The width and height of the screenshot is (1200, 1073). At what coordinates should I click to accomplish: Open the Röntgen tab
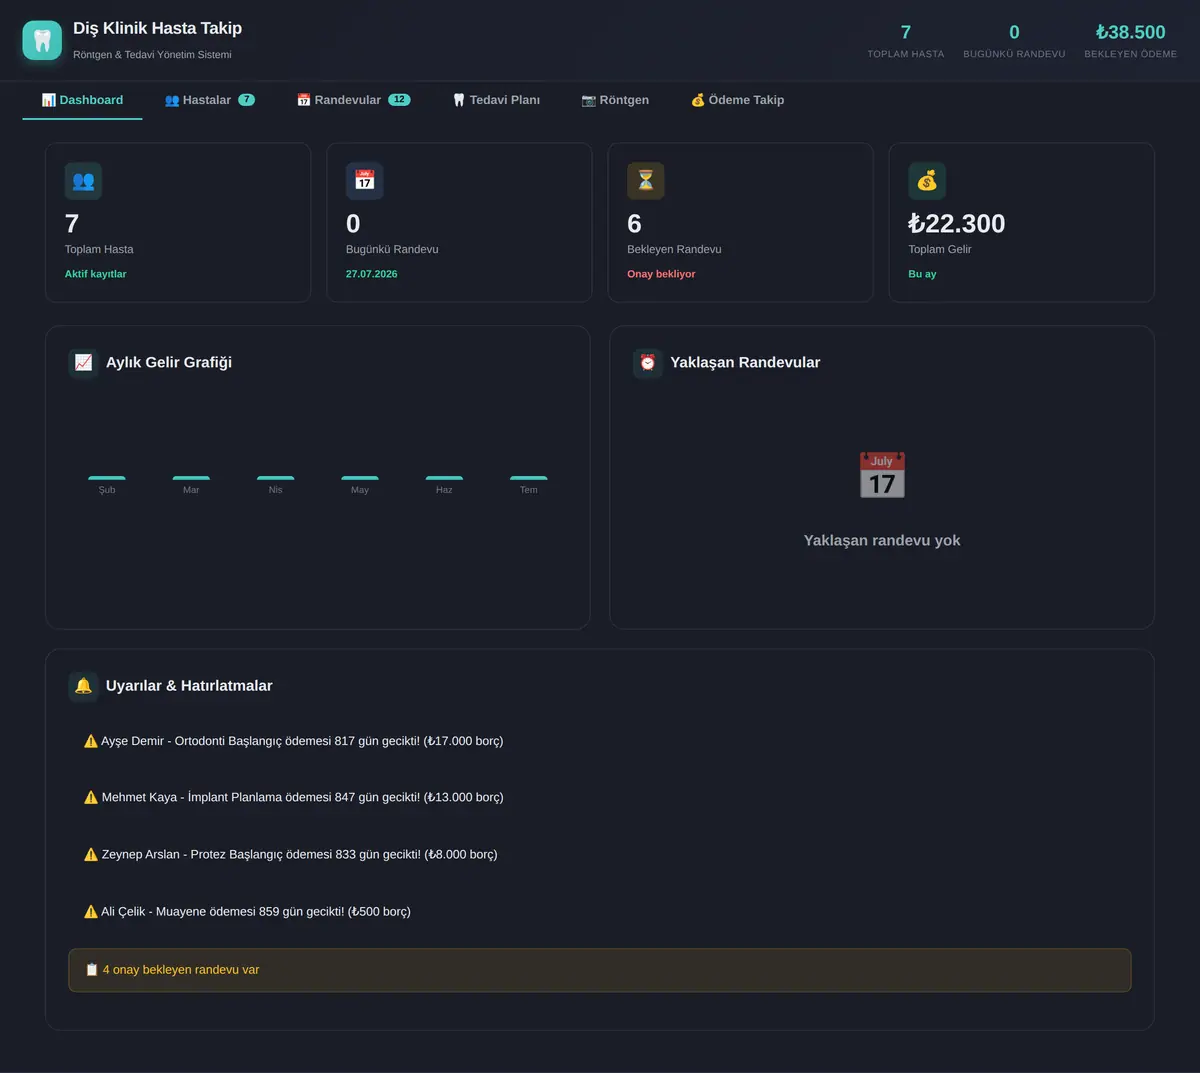[x=615, y=100]
